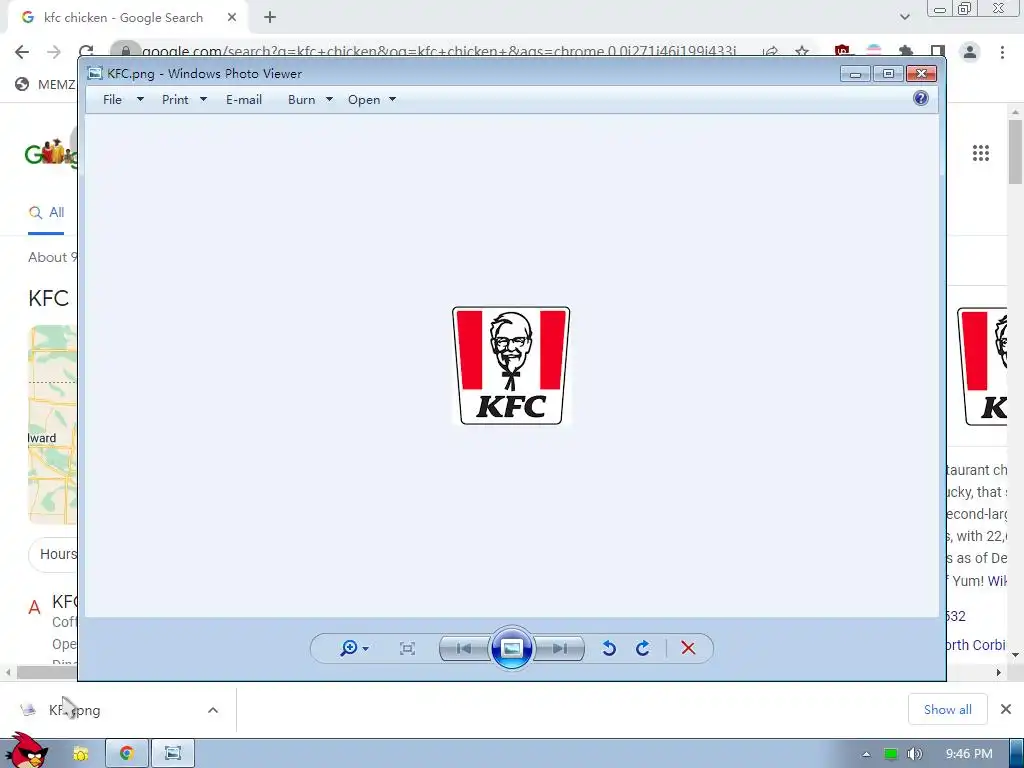Image resolution: width=1024 pixels, height=768 pixels.
Task: Click the map thumbnail in Chrome
Action: 52,424
